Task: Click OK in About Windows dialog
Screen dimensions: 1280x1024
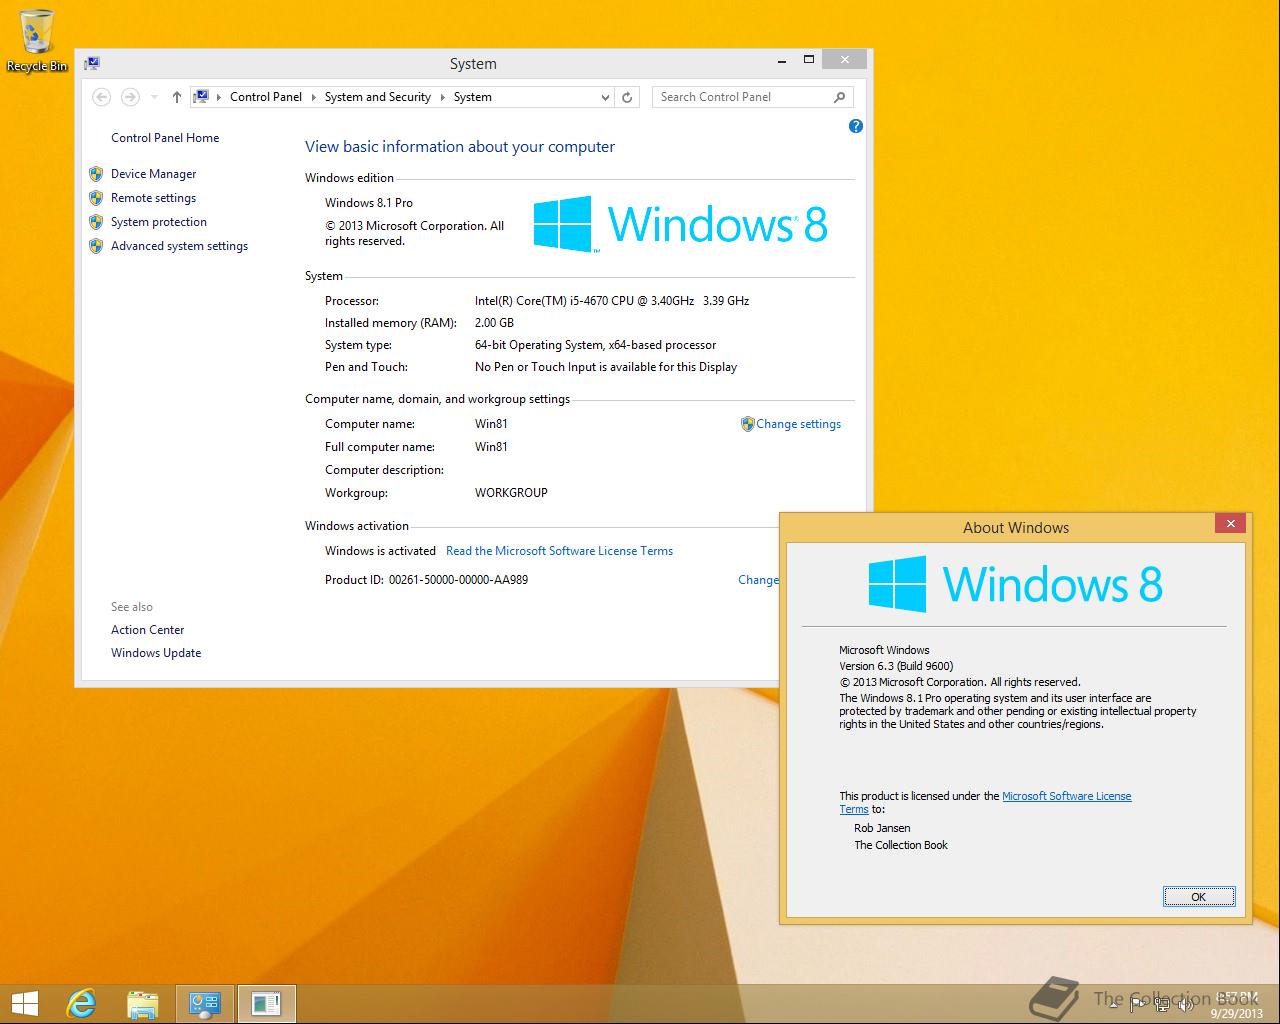Action: click(x=1199, y=897)
